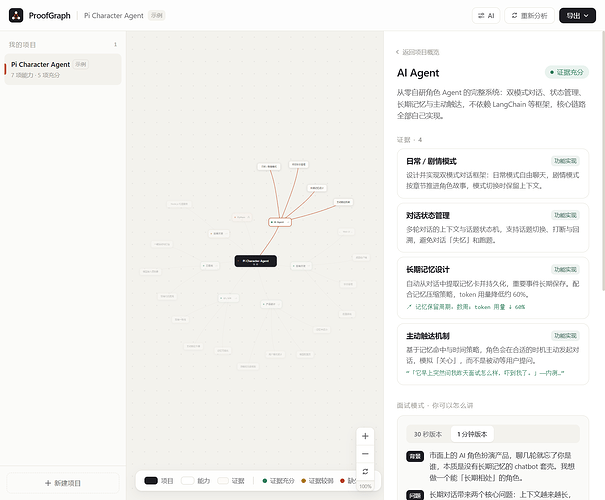Select the Pi Character Agent center node
This screenshot has height=500, width=605.
coord(255,261)
